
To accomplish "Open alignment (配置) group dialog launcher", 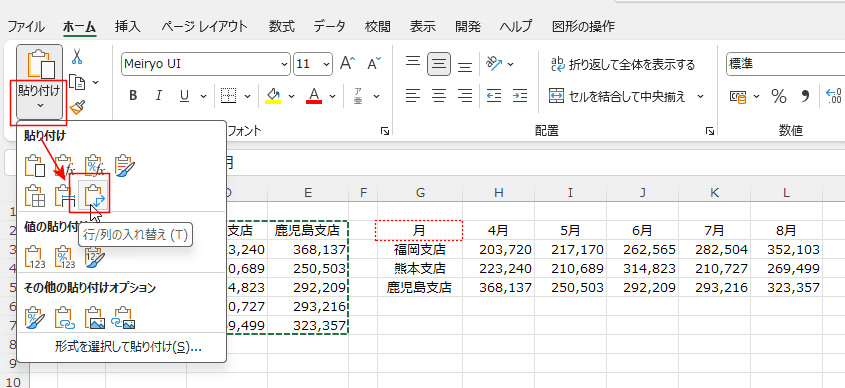I will (x=710, y=131).
